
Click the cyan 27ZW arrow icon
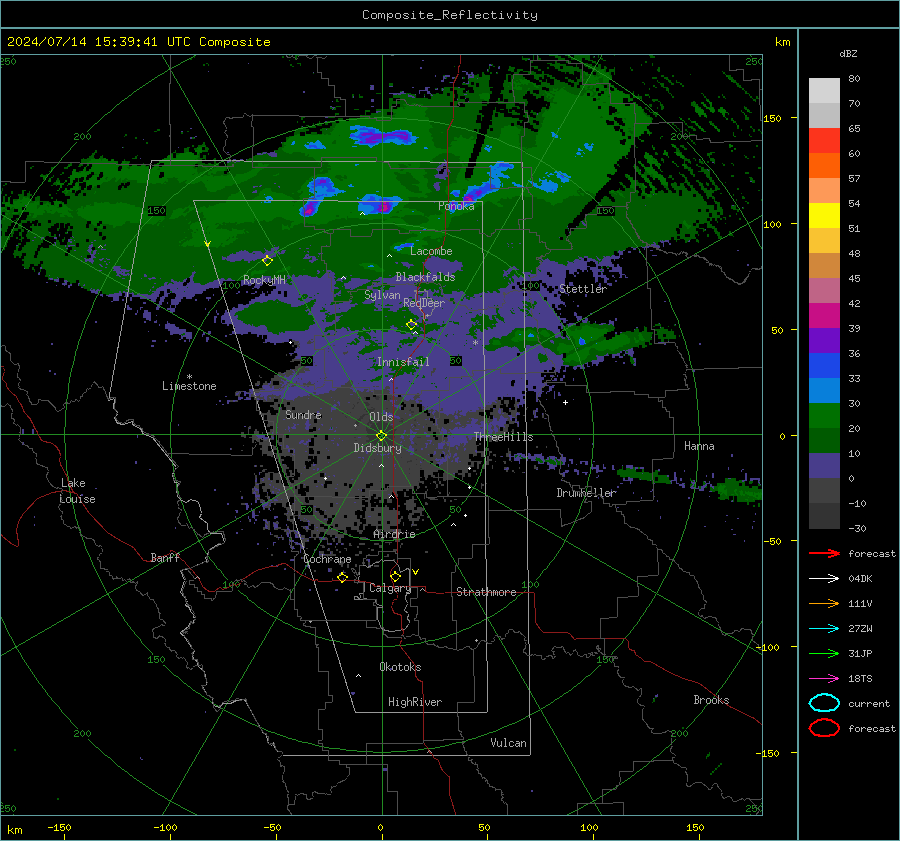824,629
